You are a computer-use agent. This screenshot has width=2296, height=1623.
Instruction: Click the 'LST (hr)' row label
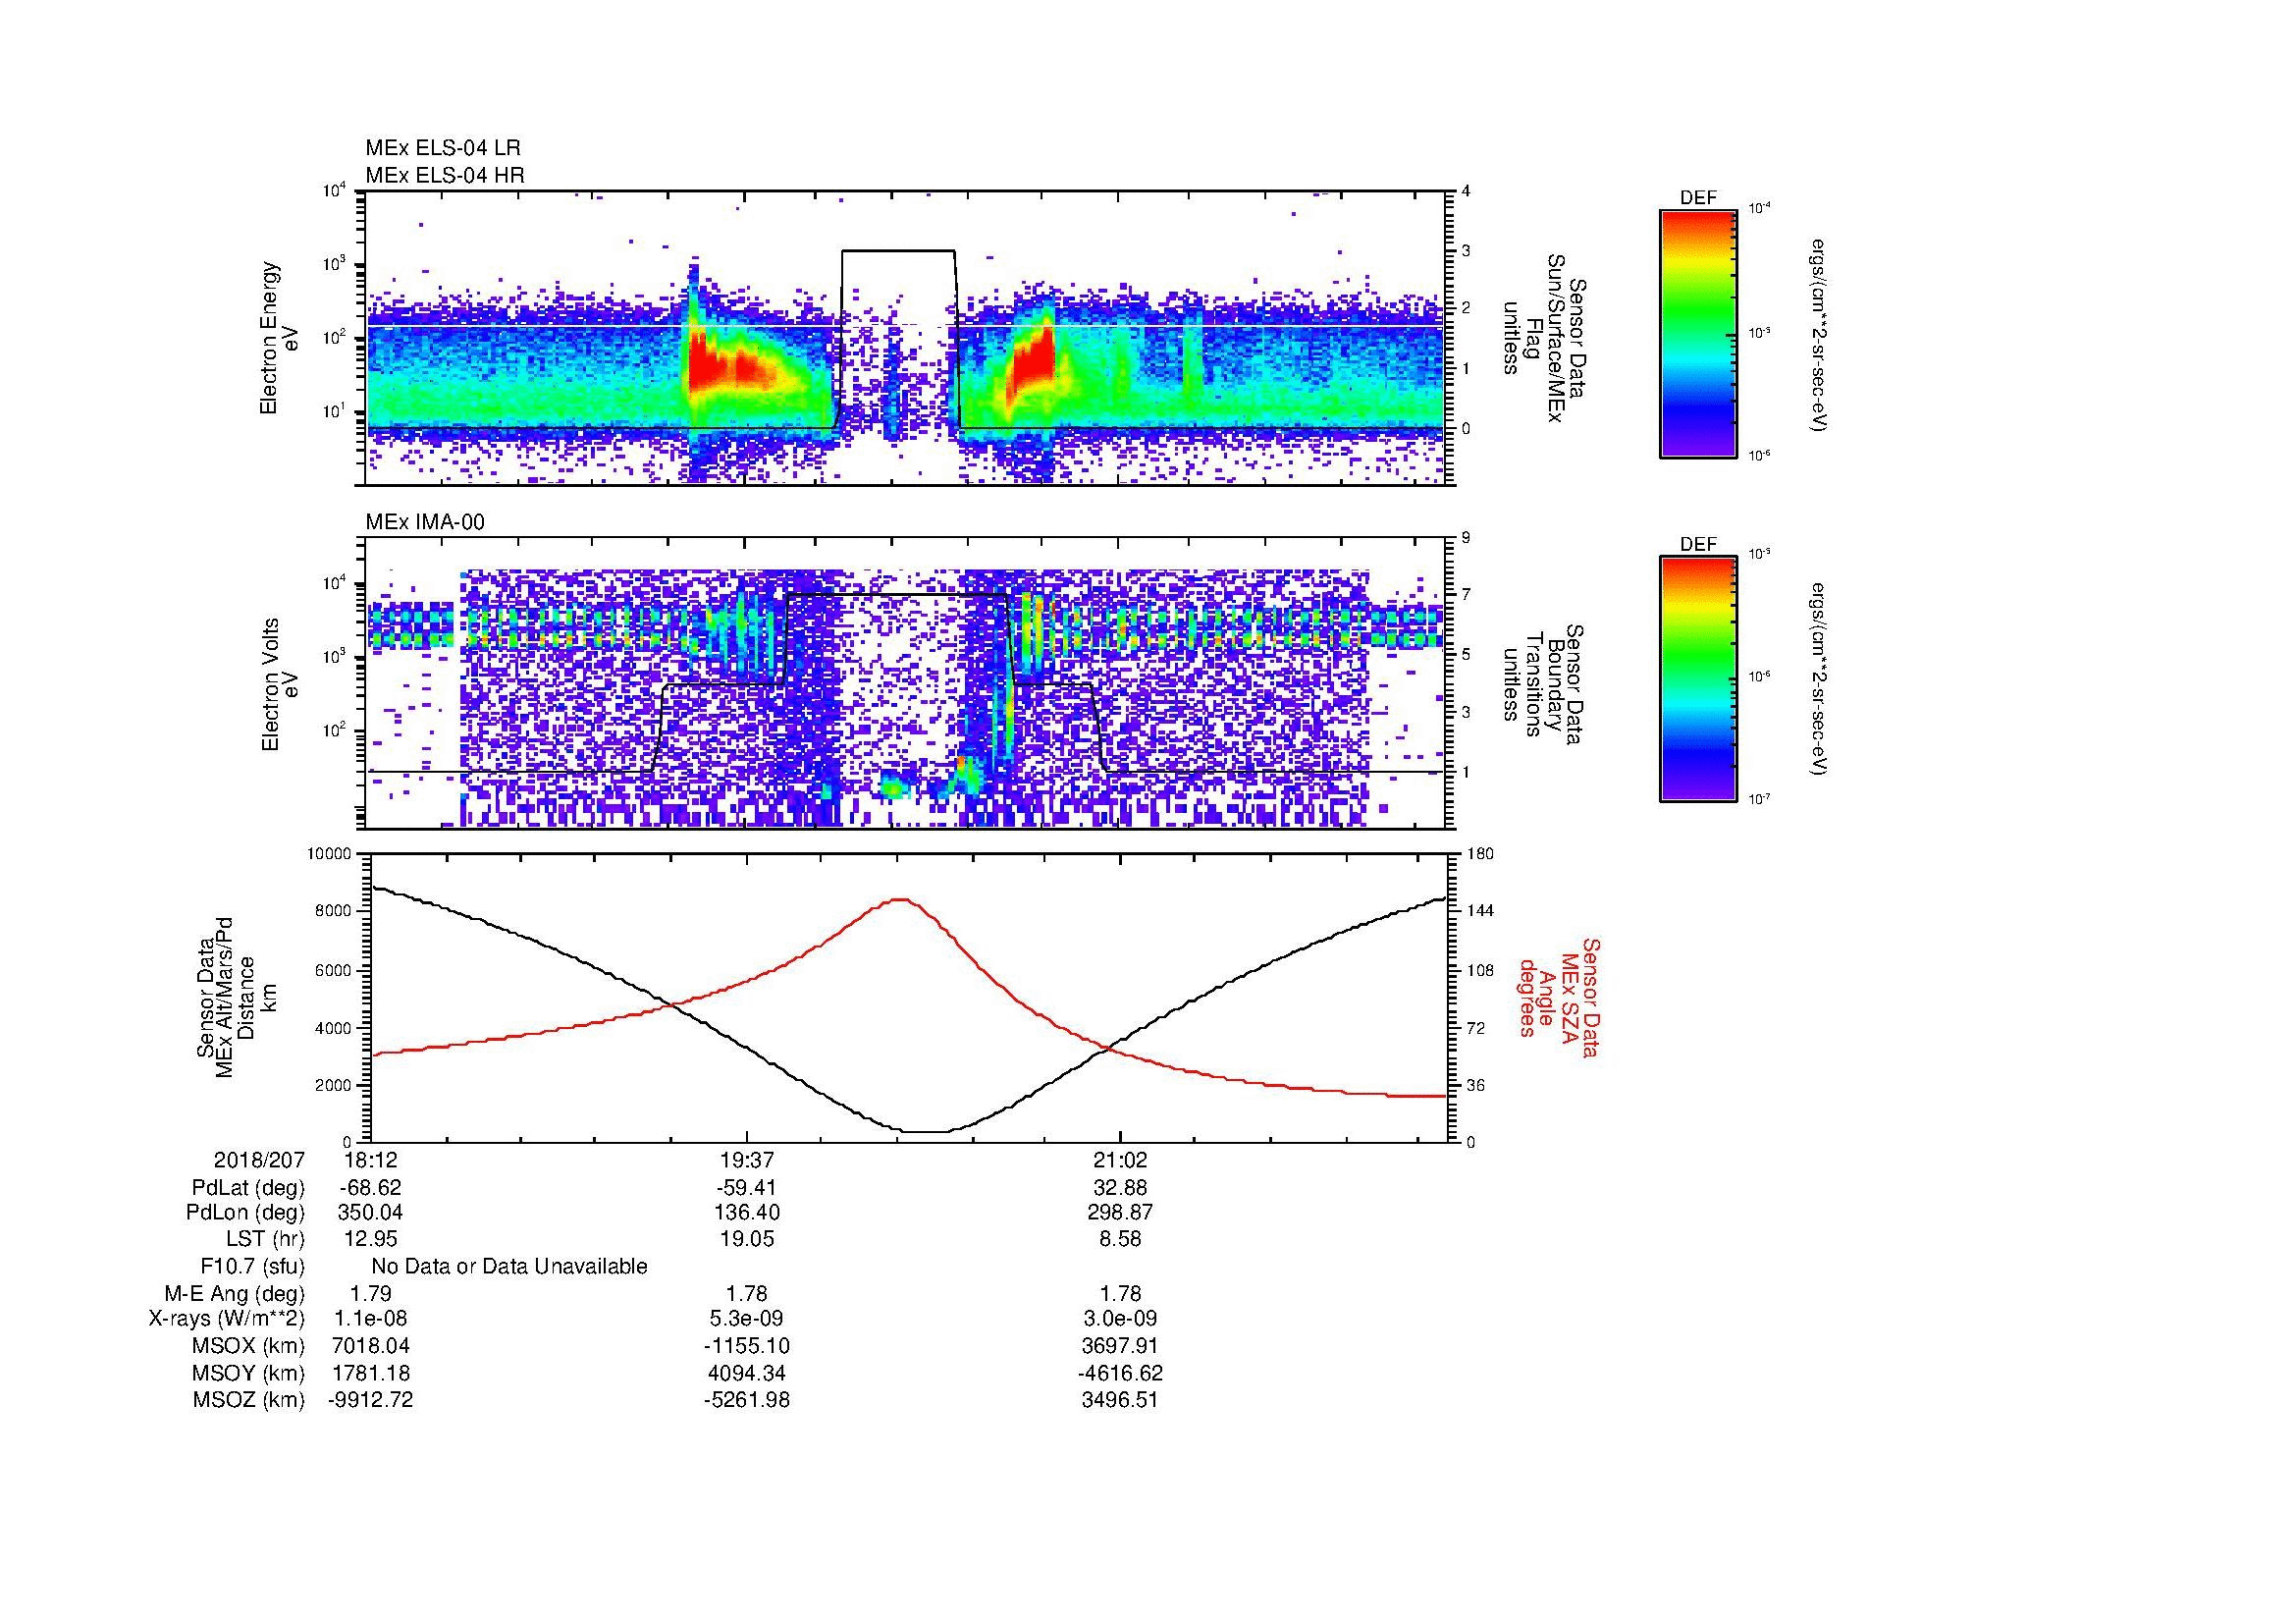pyautogui.click(x=265, y=1239)
